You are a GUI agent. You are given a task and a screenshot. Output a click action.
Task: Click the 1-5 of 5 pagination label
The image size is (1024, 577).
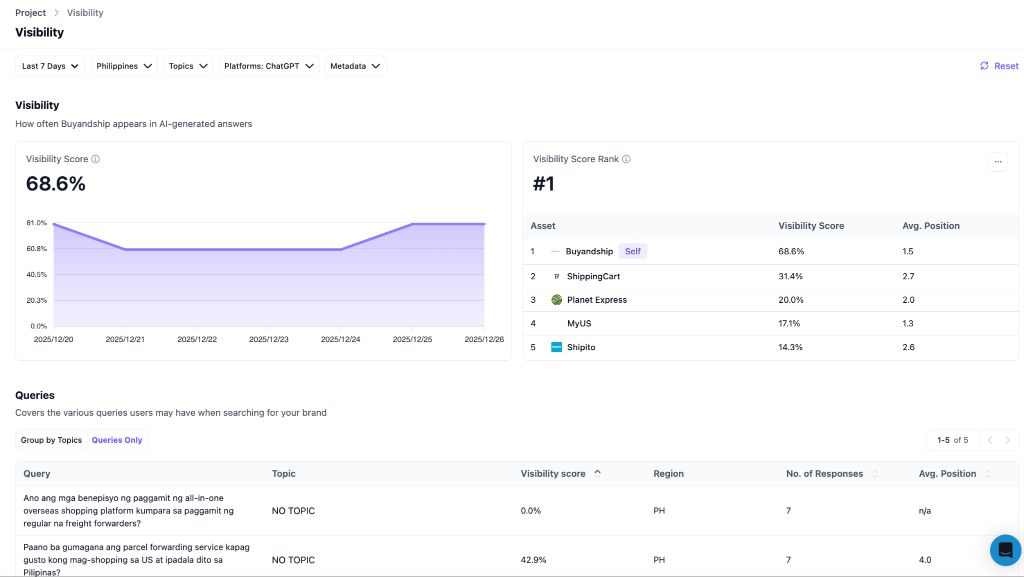click(953, 441)
